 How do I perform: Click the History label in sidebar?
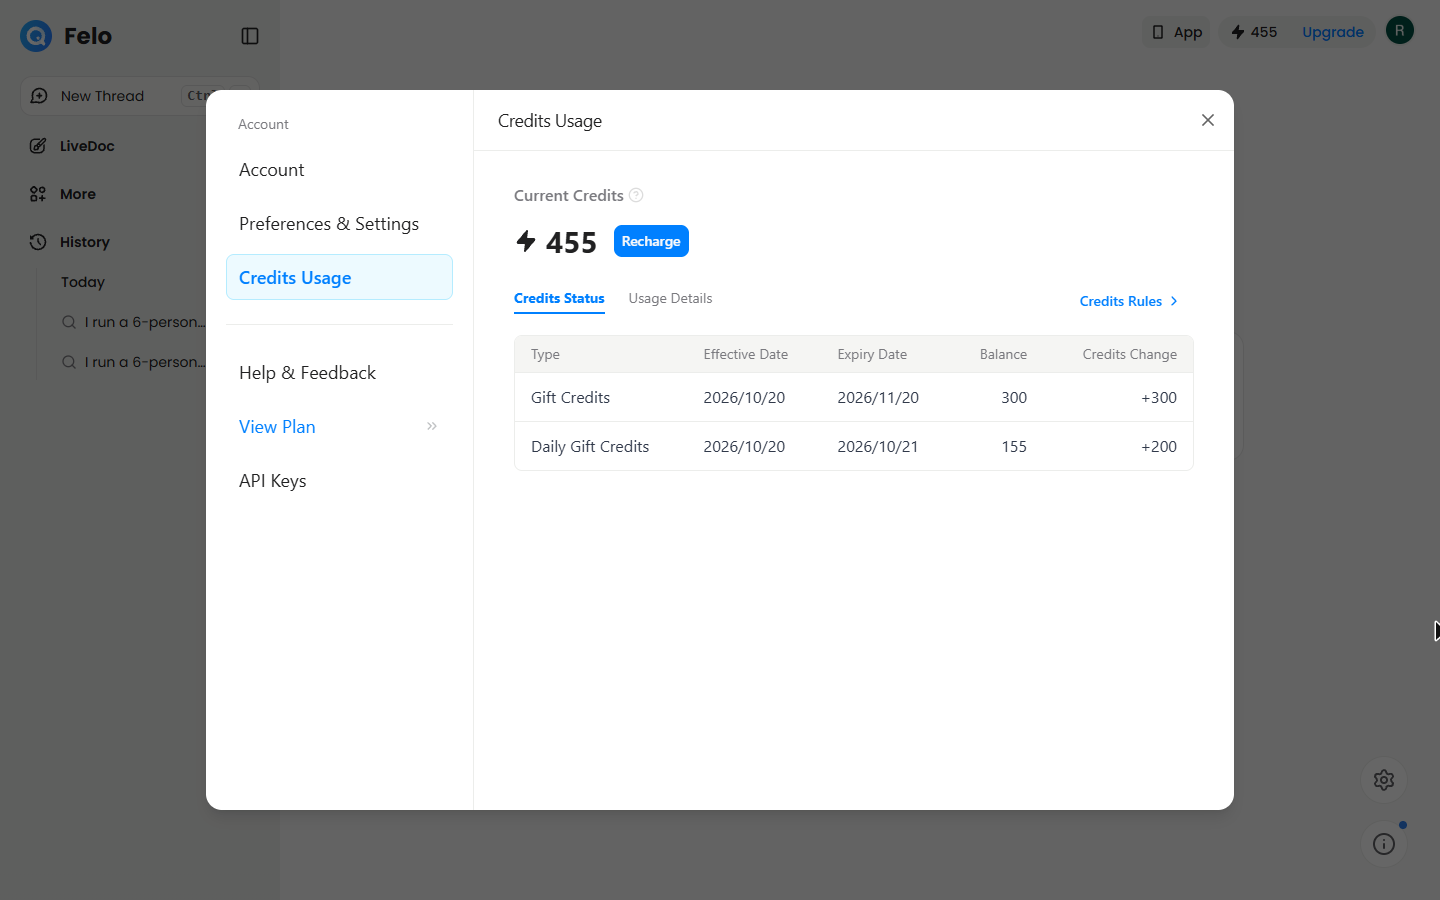point(85,242)
